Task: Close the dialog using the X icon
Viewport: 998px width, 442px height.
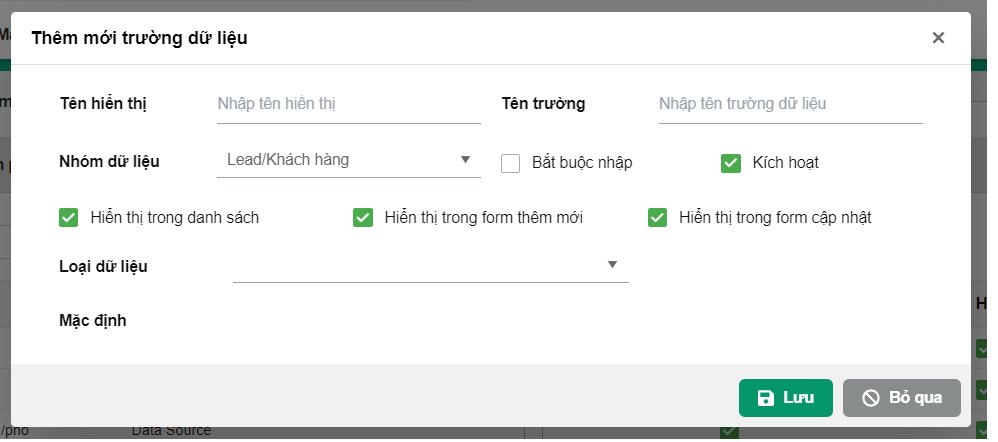Action: click(937, 38)
